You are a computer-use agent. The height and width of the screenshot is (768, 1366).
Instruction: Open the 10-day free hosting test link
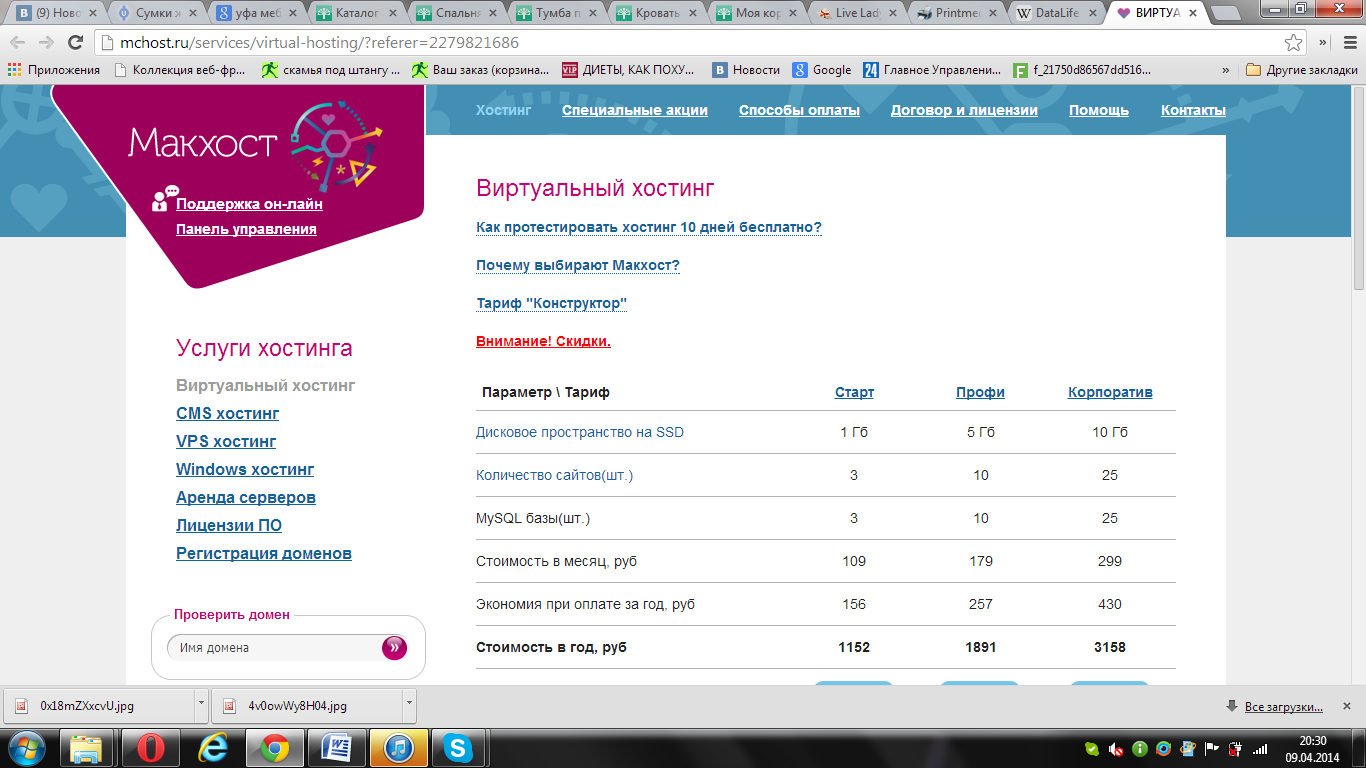pos(649,227)
